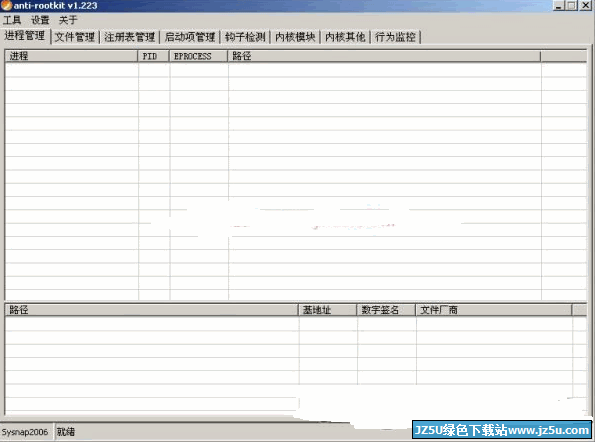Open the 启动项管理 tab
The height and width of the screenshot is (442, 595).
190,37
